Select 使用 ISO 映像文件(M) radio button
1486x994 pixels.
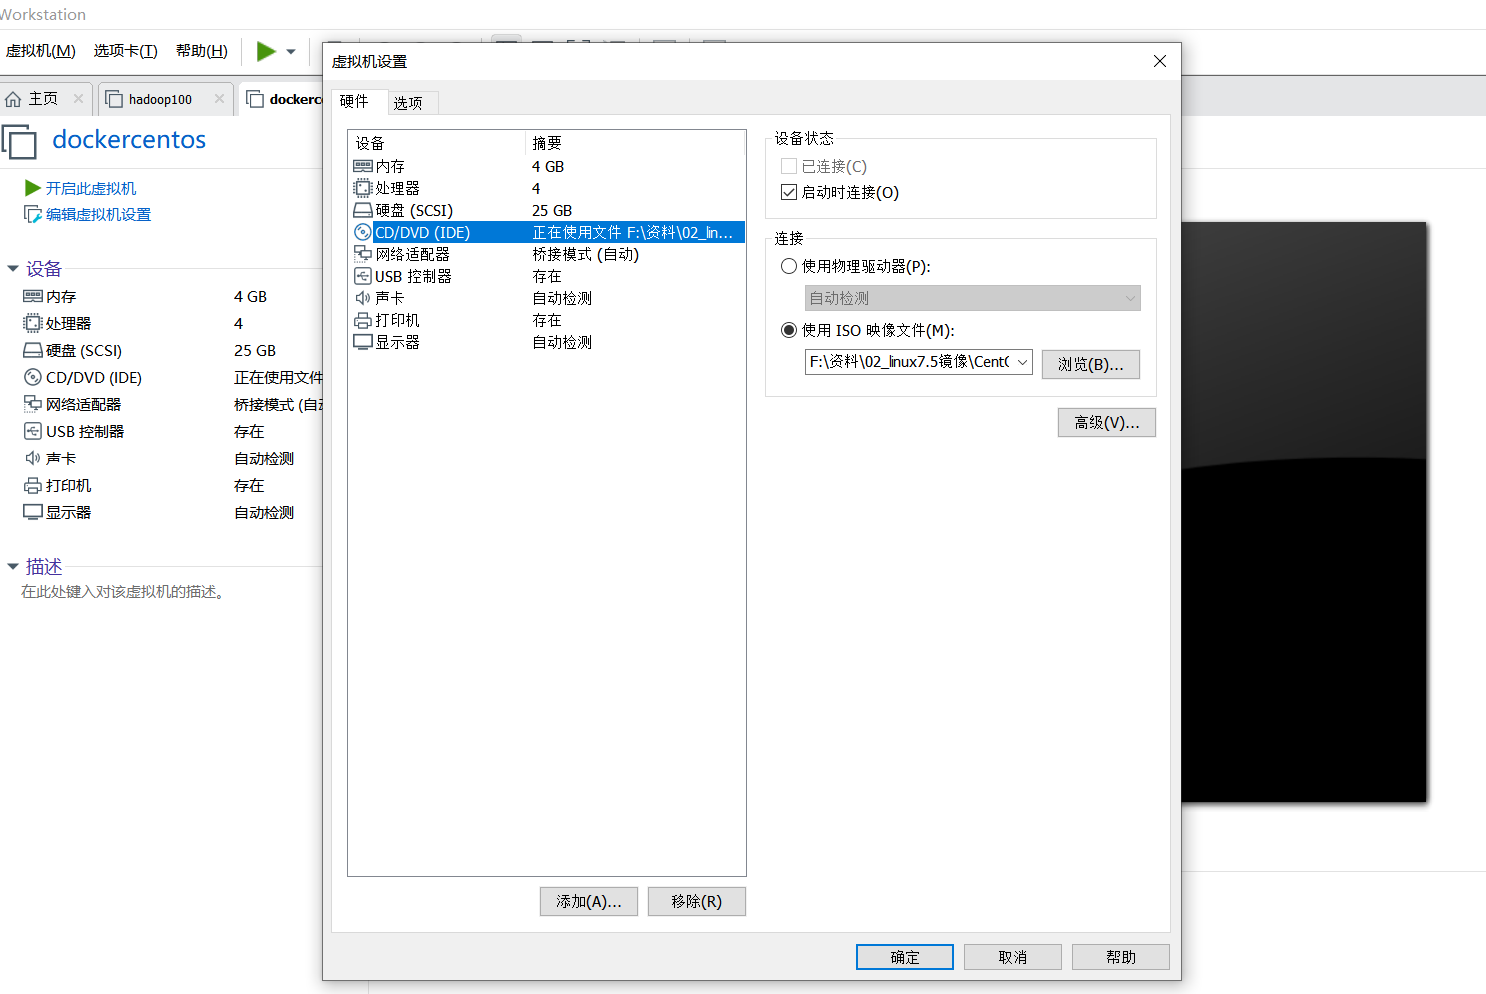click(x=789, y=330)
